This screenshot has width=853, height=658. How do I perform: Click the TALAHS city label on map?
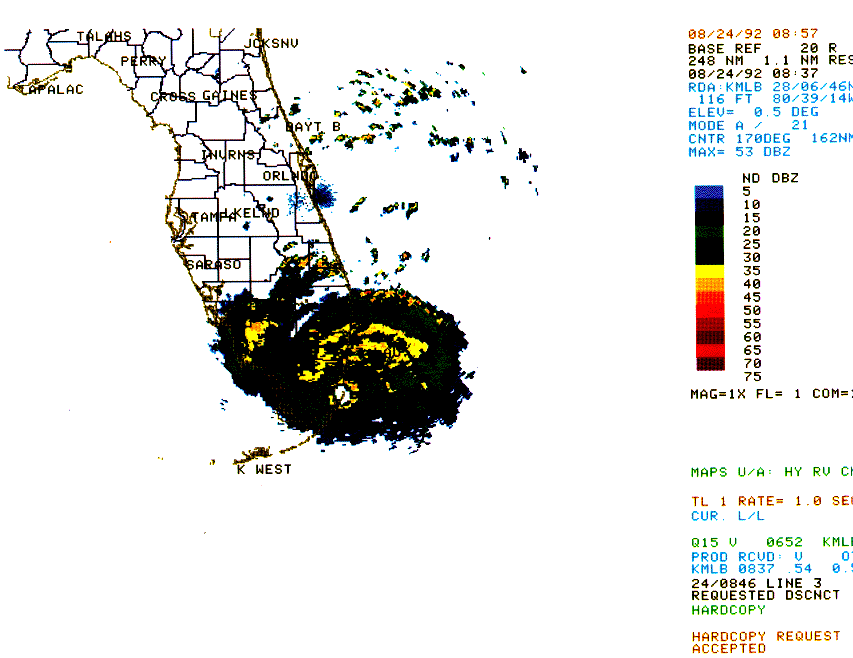pyautogui.click(x=104, y=36)
